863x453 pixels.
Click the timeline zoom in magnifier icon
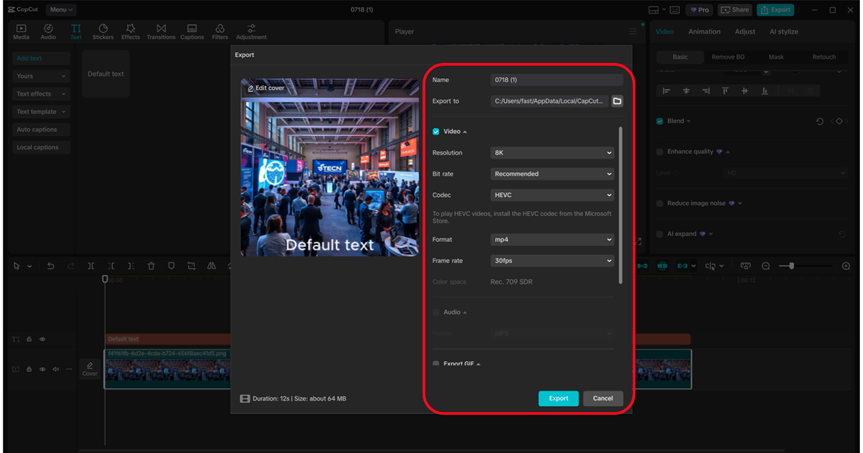click(846, 266)
